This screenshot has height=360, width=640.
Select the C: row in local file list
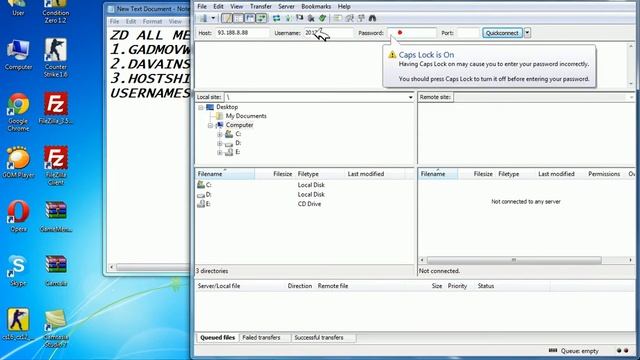pos(305,185)
